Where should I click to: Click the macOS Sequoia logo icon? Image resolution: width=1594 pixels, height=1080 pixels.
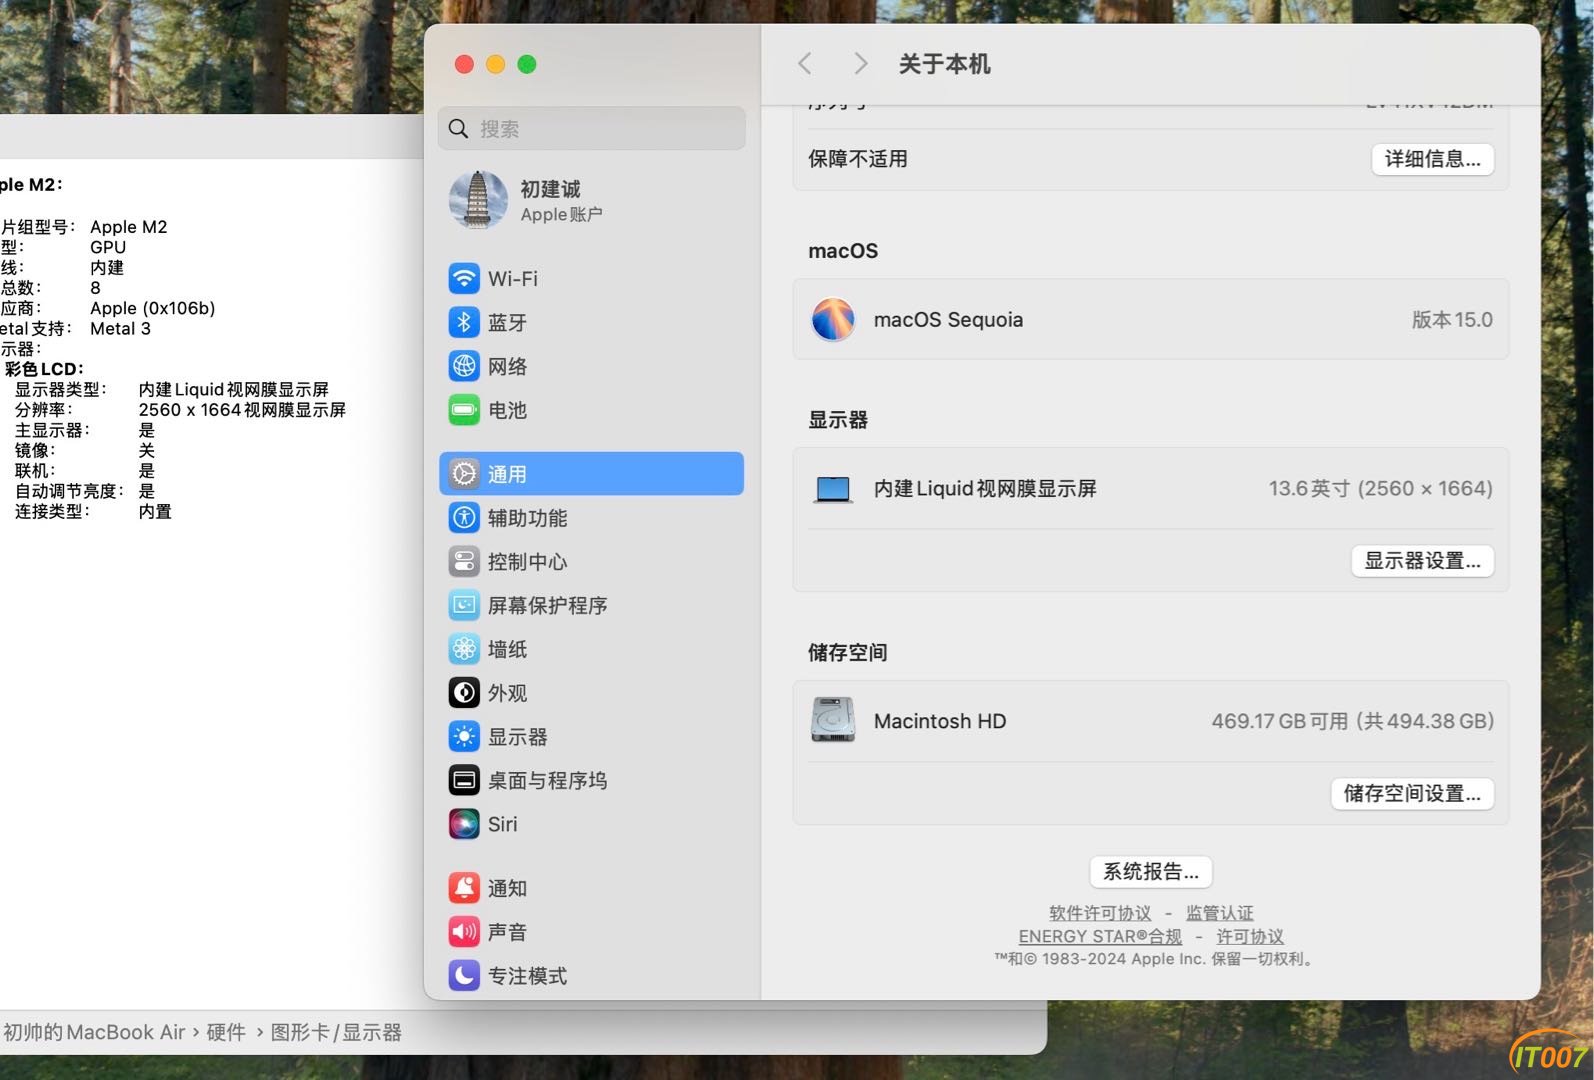point(833,320)
